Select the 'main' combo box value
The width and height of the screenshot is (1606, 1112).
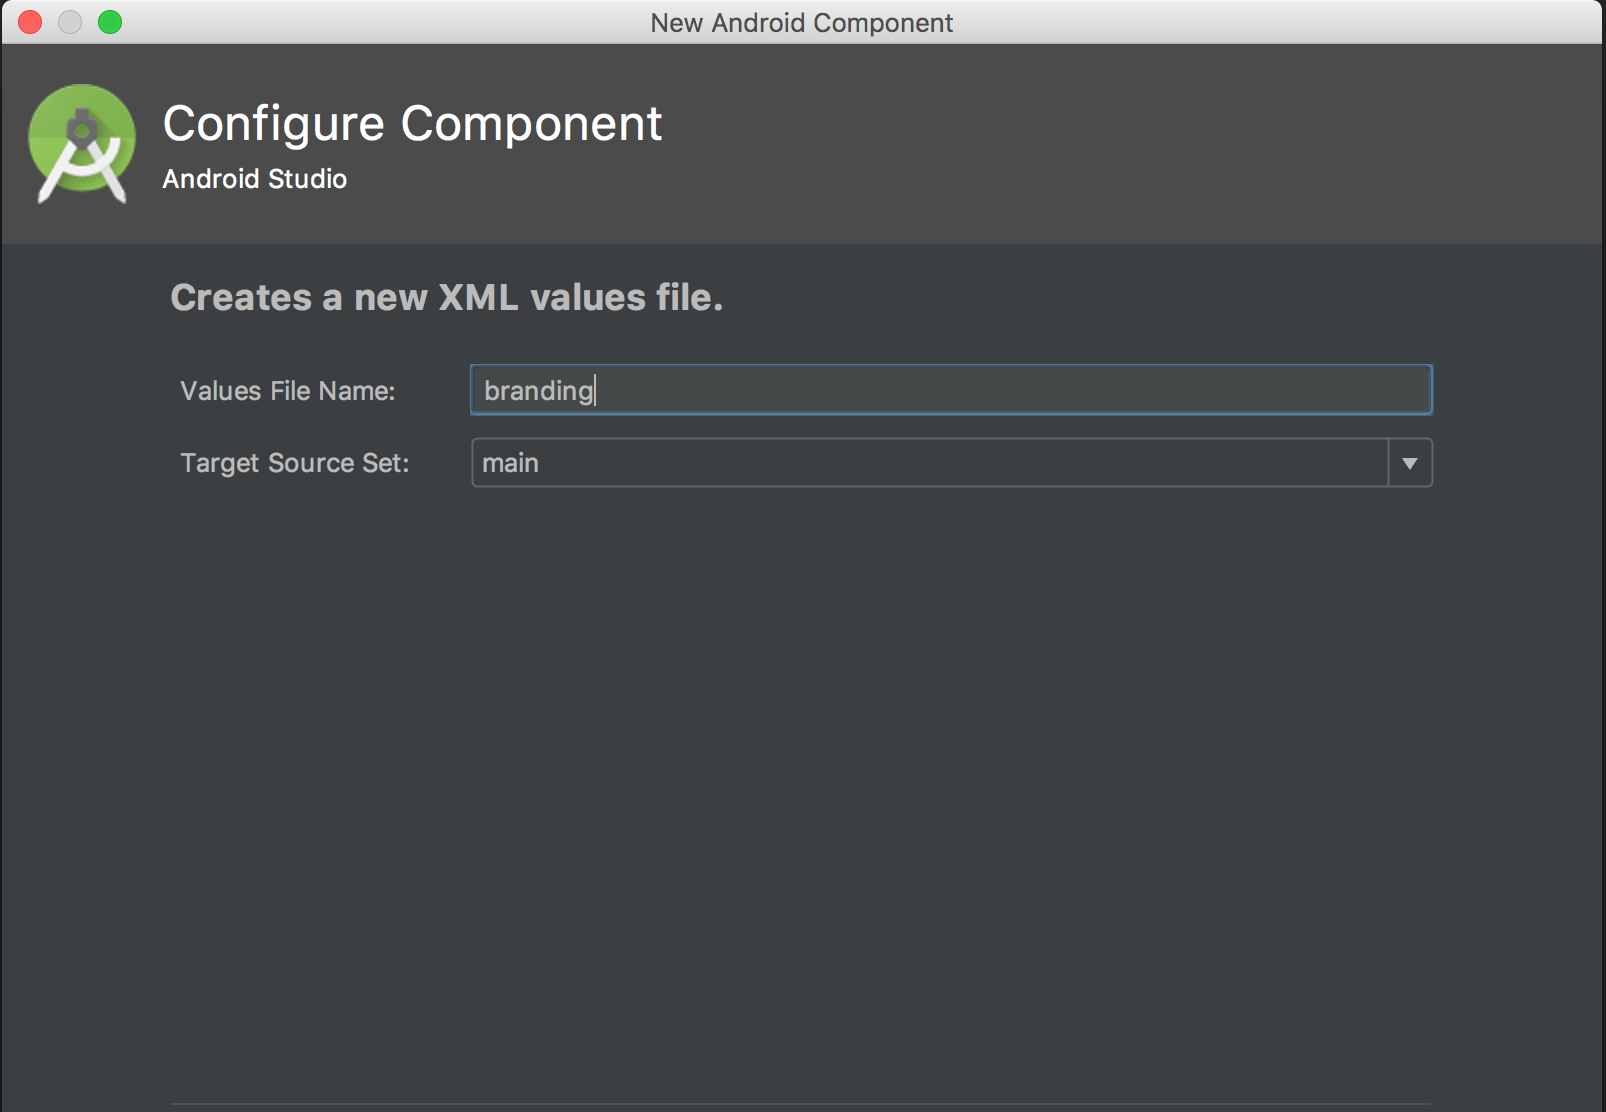510,463
